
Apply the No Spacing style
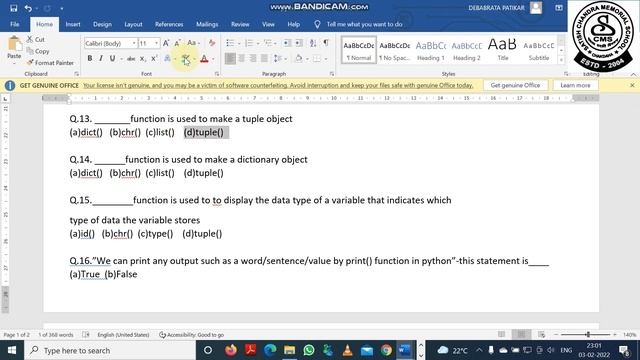[395, 51]
